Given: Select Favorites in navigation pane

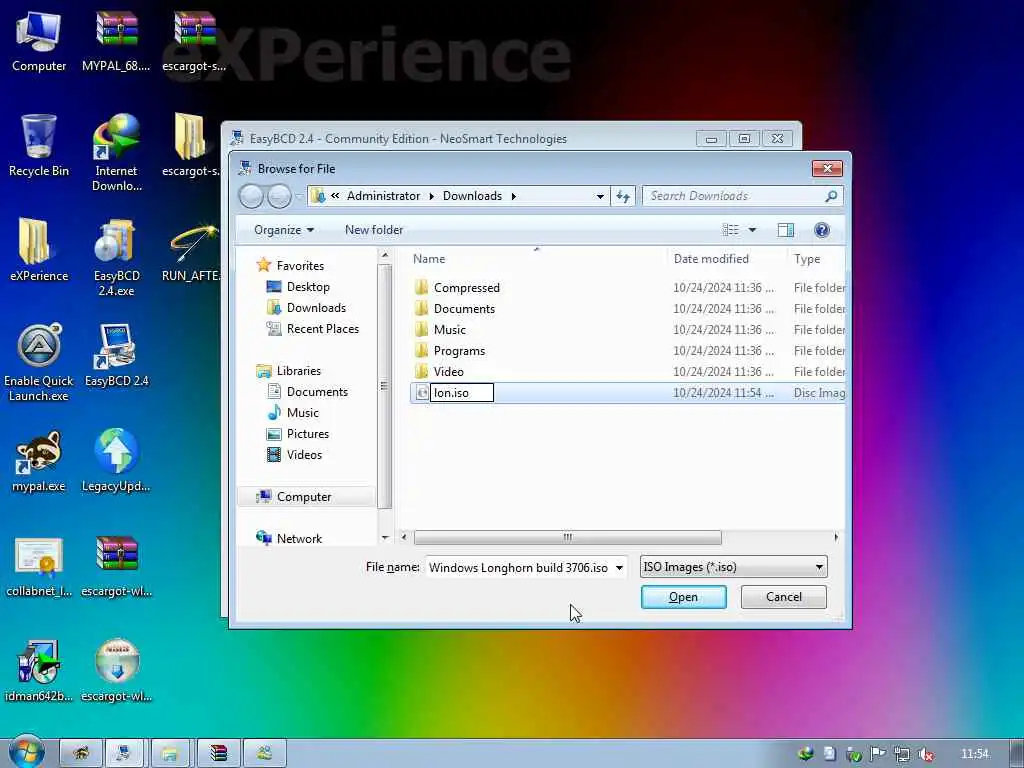Looking at the screenshot, I should coord(300,266).
